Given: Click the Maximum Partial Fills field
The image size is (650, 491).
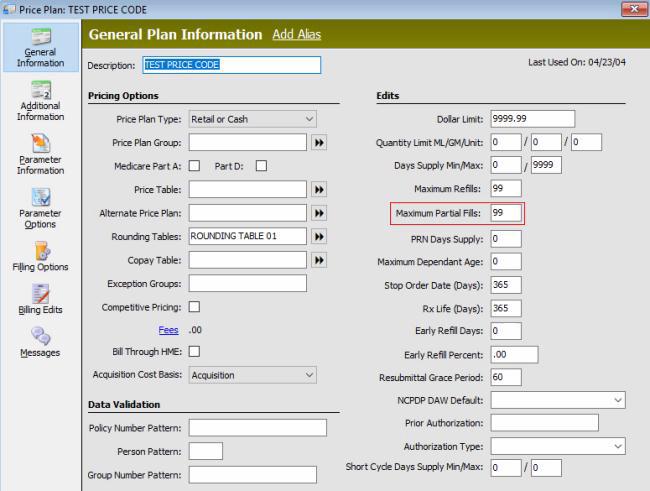Looking at the screenshot, I should 506,213.
